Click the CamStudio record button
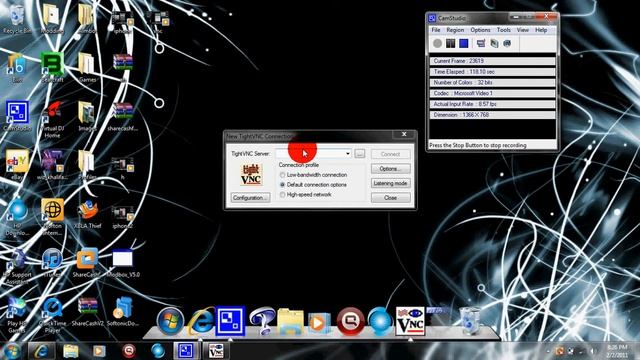 click(x=437, y=43)
